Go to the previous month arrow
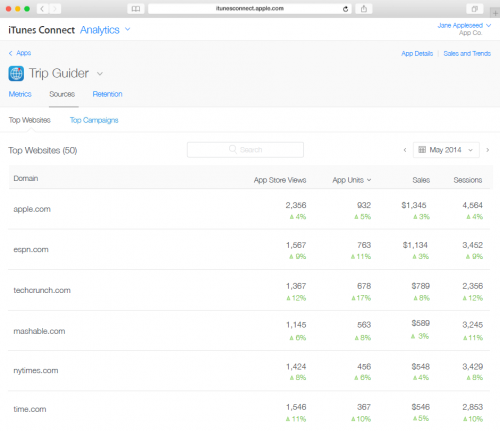500x431 pixels. pyautogui.click(x=405, y=150)
